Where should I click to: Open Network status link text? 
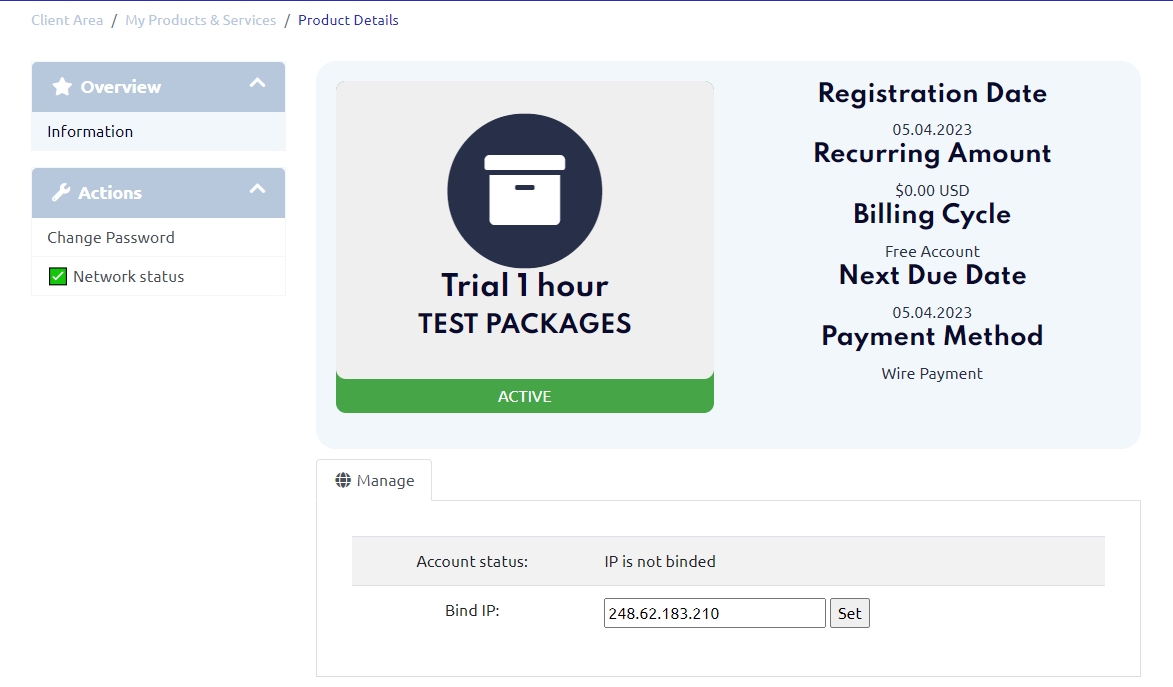coord(129,277)
